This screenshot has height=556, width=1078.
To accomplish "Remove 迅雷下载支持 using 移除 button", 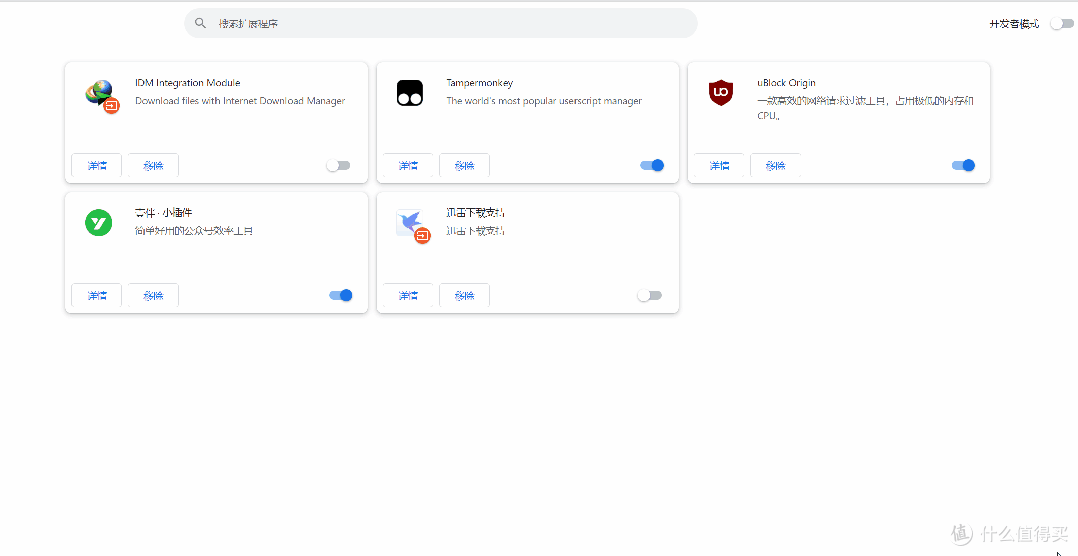I will coord(465,296).
